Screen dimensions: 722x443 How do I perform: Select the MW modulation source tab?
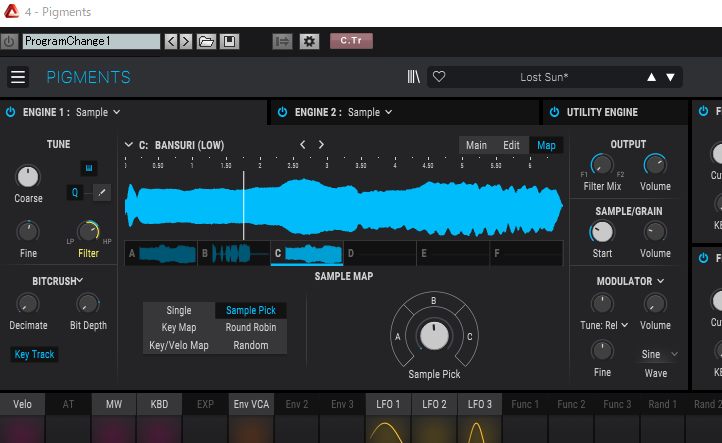114,404
